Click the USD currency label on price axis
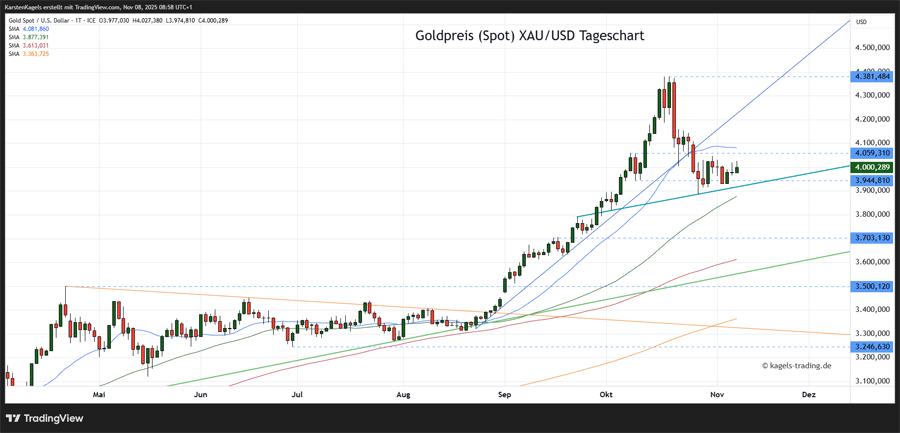This screenshot has width=900, height=433. 860,20
